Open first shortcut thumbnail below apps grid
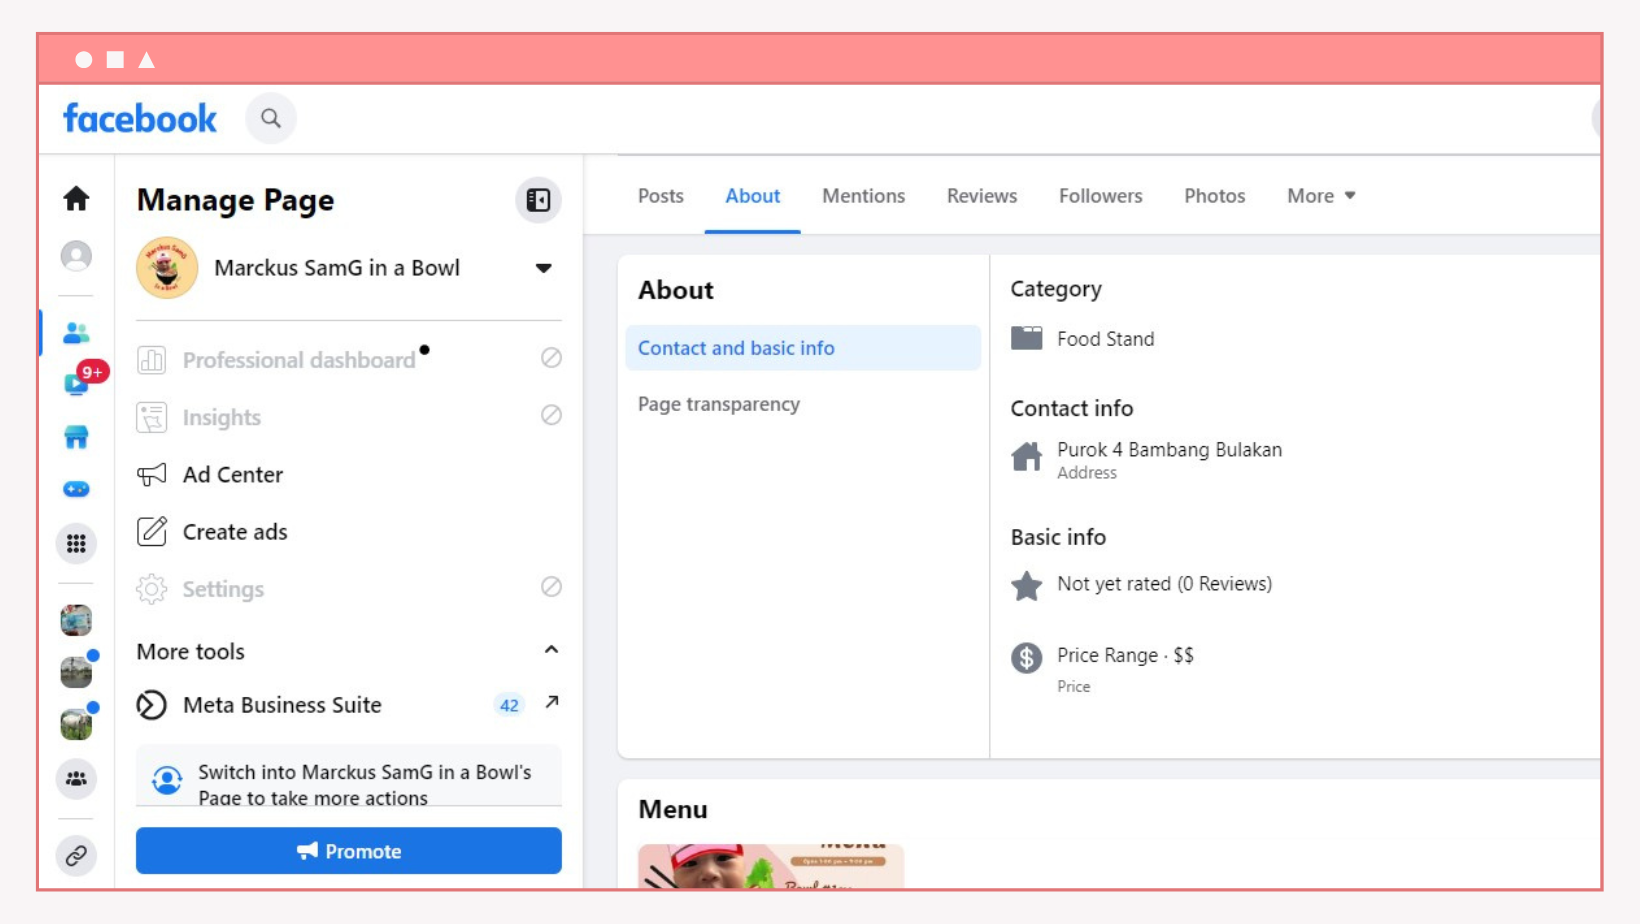 pyautogui.click(x=76, y=620)
